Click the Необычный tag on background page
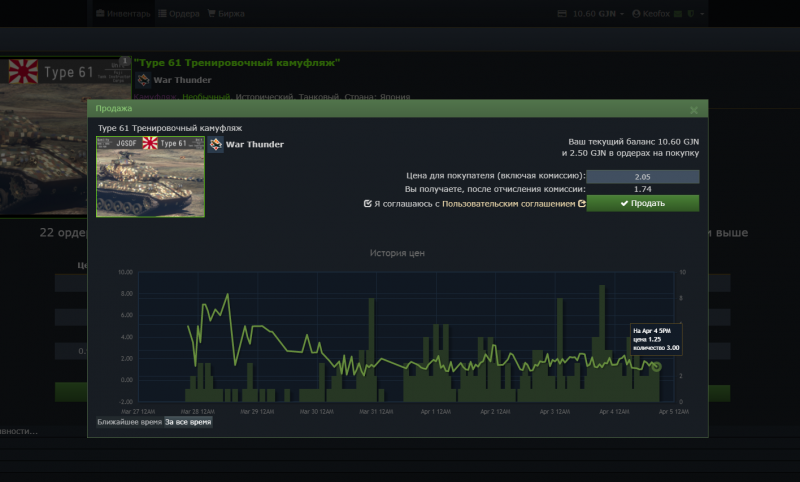The image size is (800, 482). pos(206,96)
